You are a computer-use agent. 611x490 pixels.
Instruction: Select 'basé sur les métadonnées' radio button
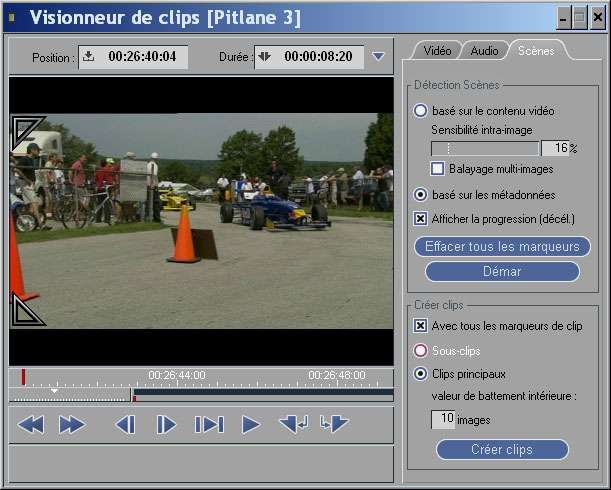(x=420, y=195)
